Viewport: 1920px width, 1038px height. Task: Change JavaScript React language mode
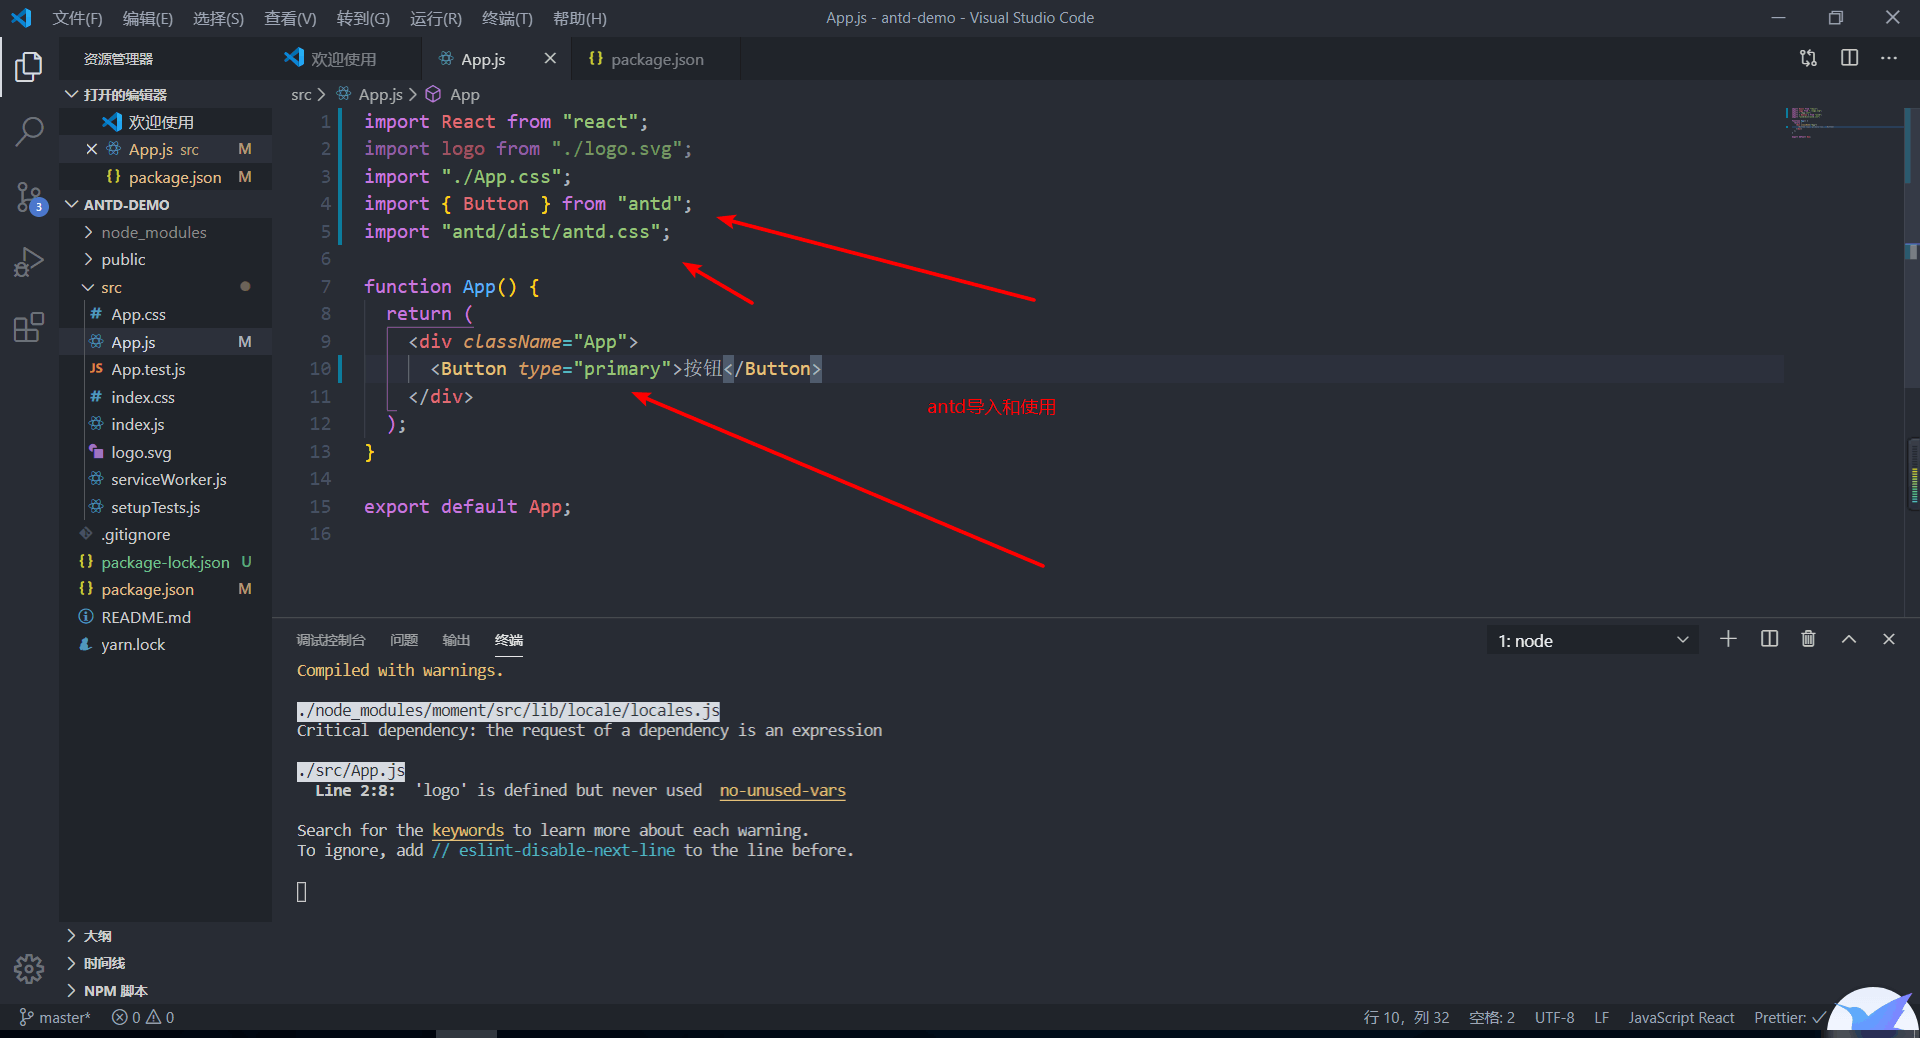pyautogui.click(x=1681, y=1018)
